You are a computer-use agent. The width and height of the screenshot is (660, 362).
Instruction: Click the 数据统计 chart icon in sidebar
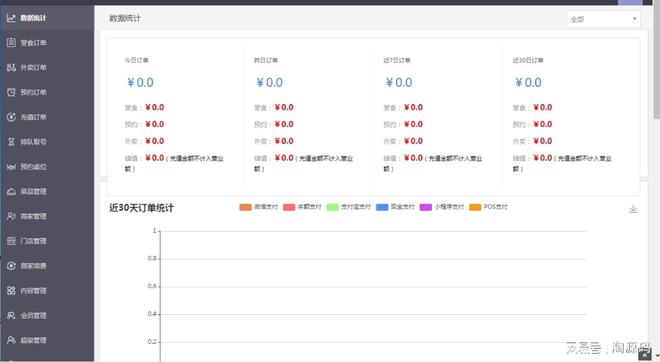coord(11,18)
